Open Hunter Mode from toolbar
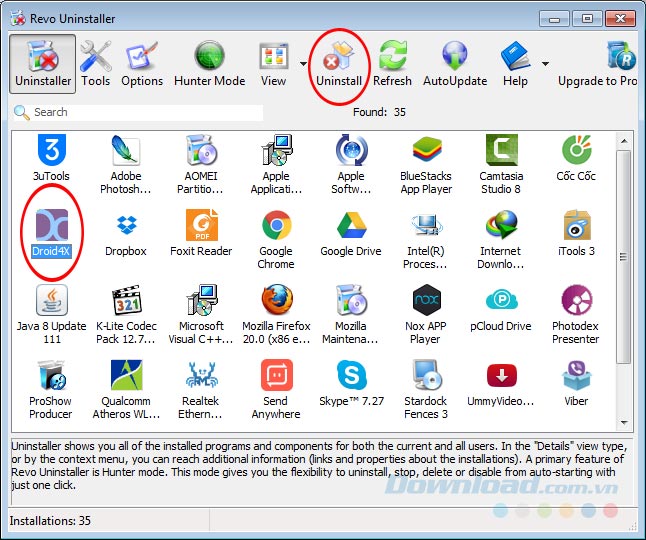This screenshot has width=646, height=540. 209,63
